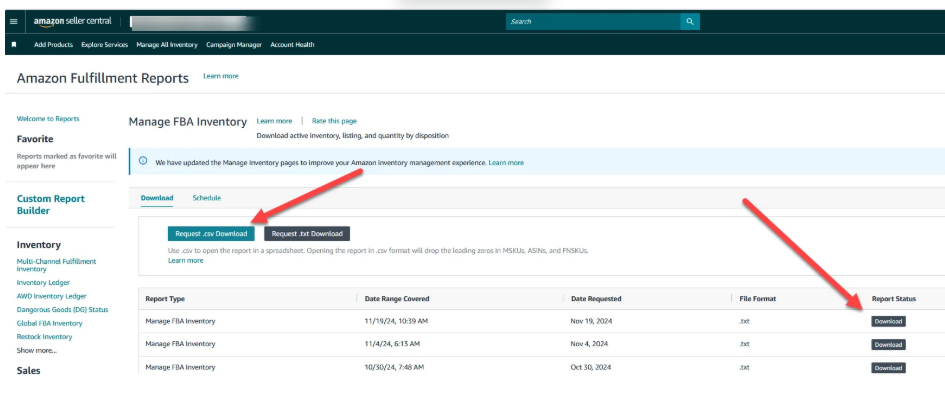Click the 11/19/24, 10:39 AM cell
The width and height of the screenshot is (945, 403).
click(396, 321)
